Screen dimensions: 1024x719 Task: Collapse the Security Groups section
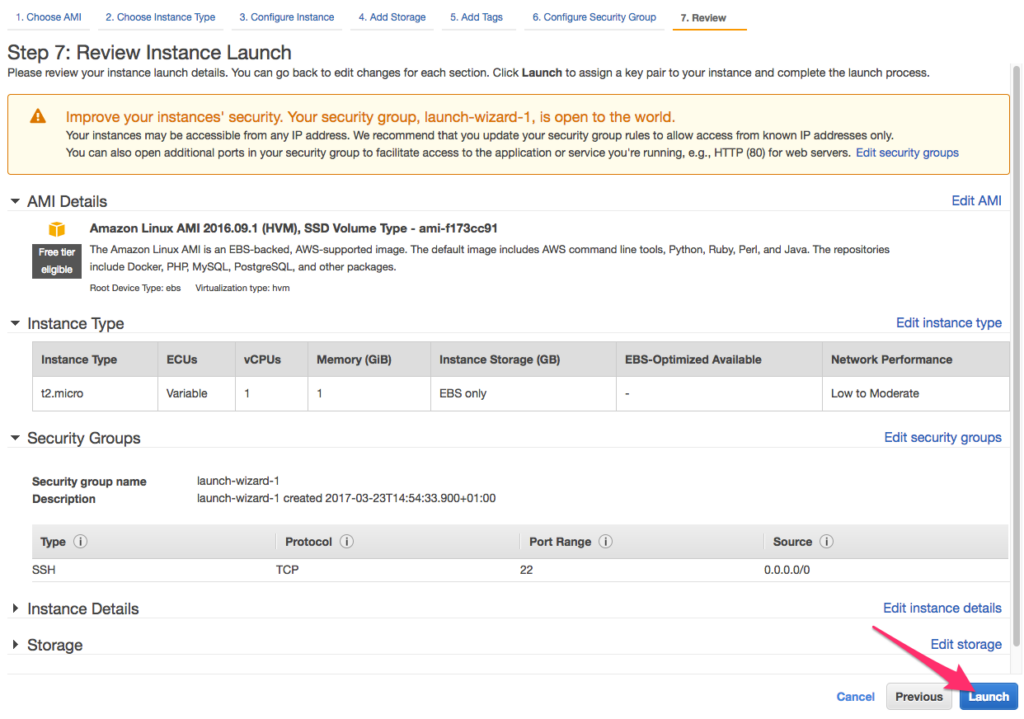15,438
